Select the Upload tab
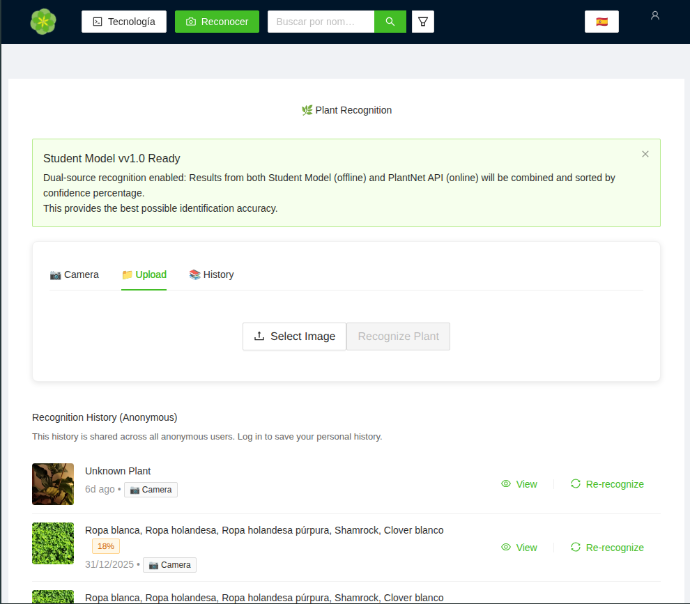This screenshot has width=690, height=604. pyautogui.click(x=144, y=275)
